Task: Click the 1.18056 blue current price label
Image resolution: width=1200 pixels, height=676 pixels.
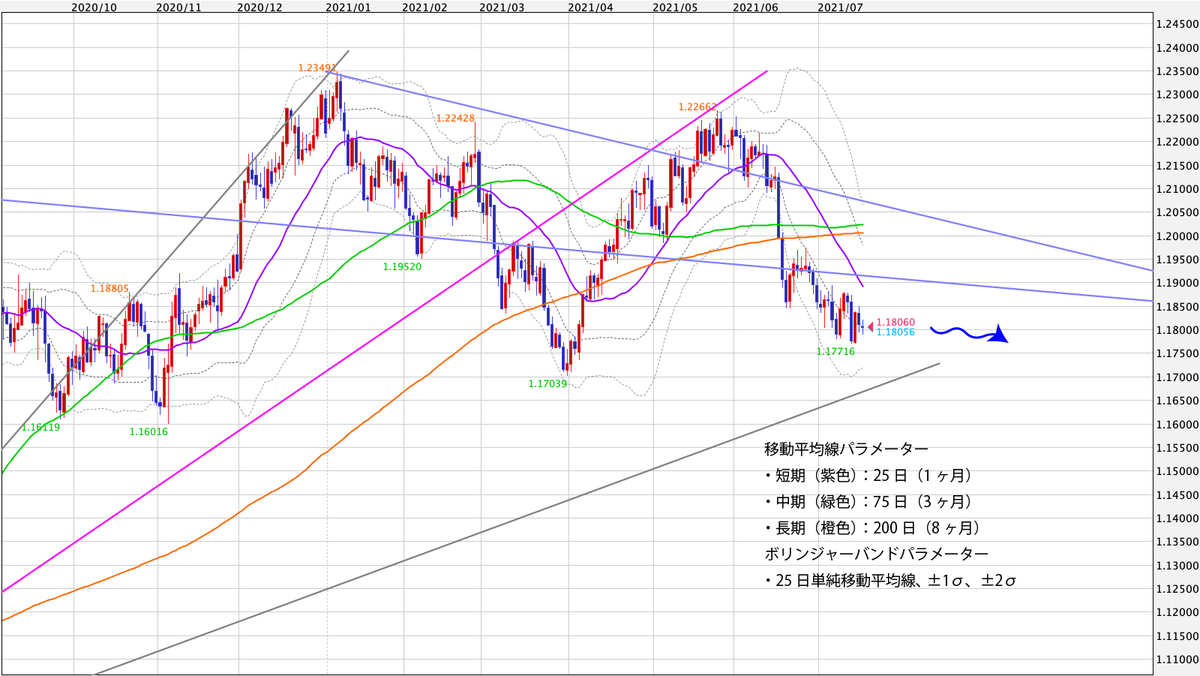Action: (895, 332)
